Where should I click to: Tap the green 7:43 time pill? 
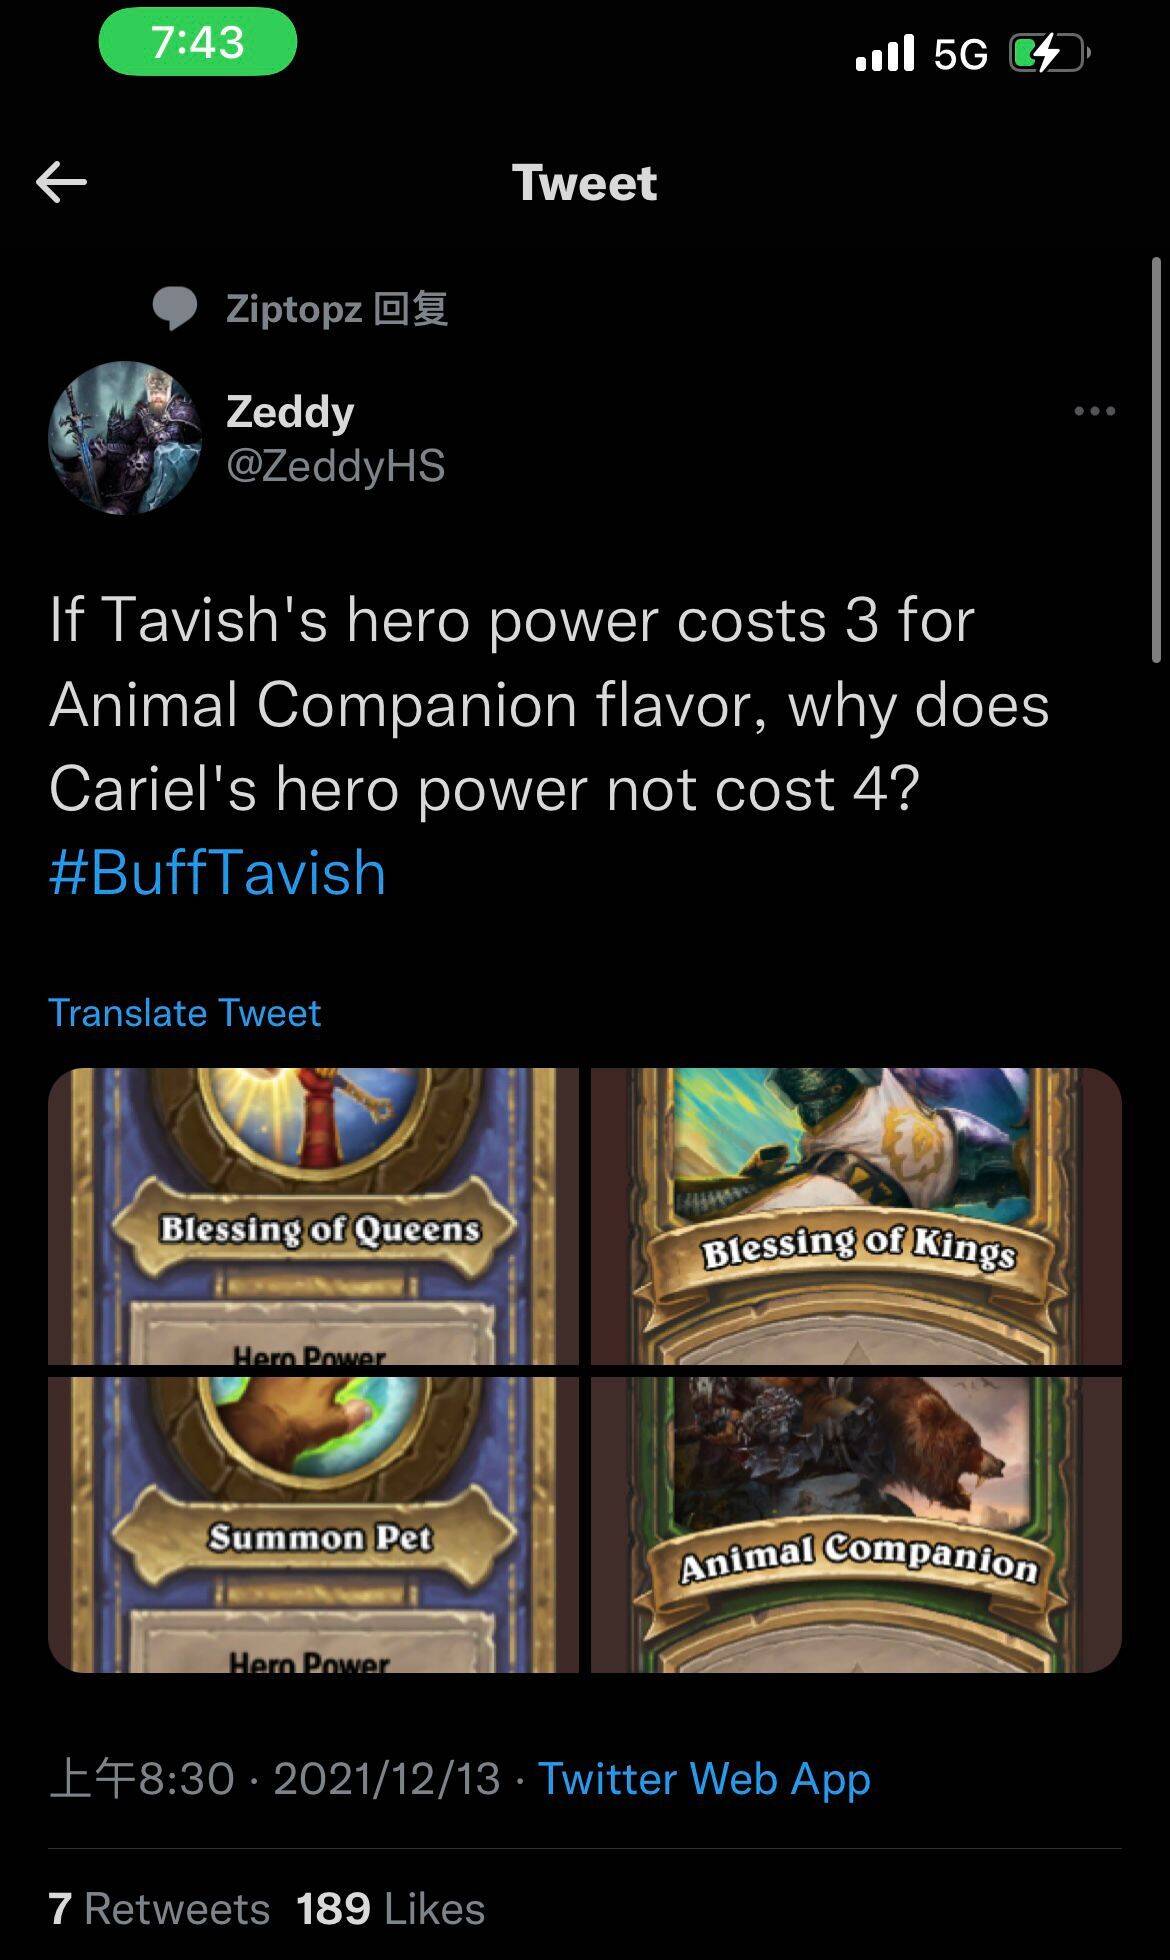(198, 43)
